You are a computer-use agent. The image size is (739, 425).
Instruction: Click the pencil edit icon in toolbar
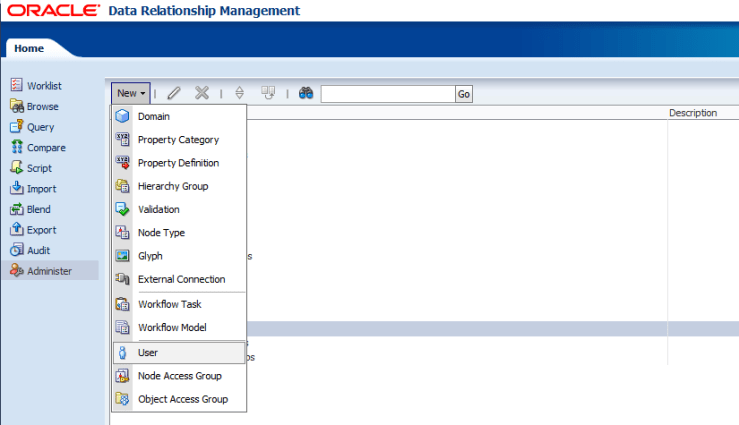(174, 93)
